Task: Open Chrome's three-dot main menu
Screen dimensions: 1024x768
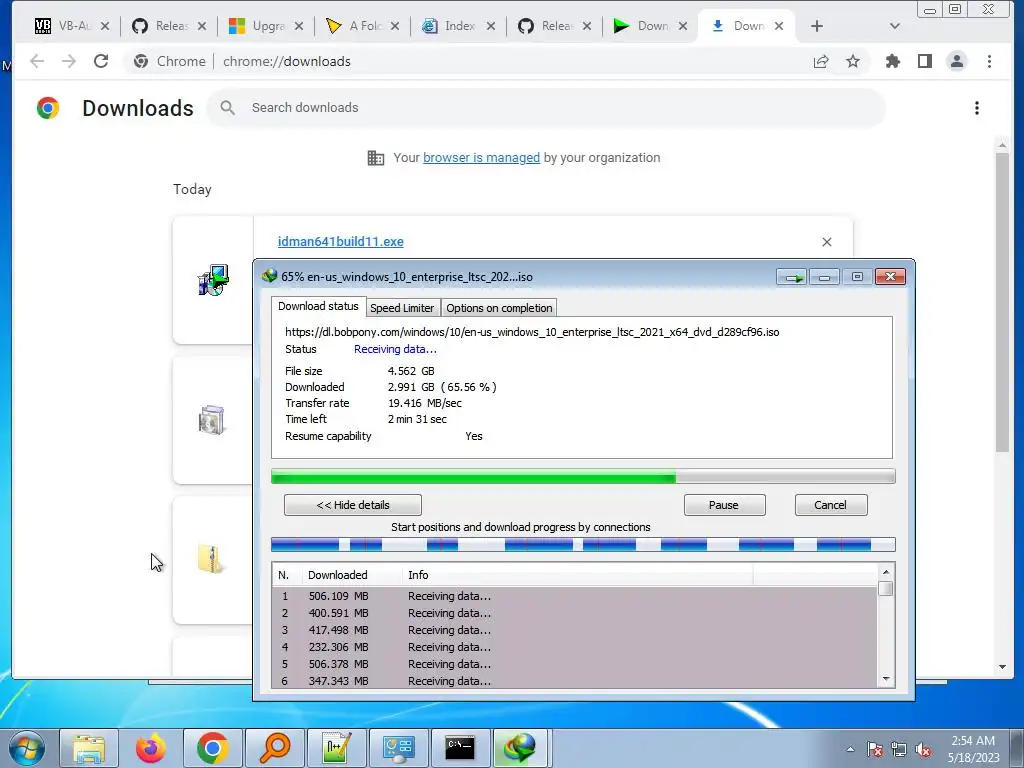Action: pos(989,61)
